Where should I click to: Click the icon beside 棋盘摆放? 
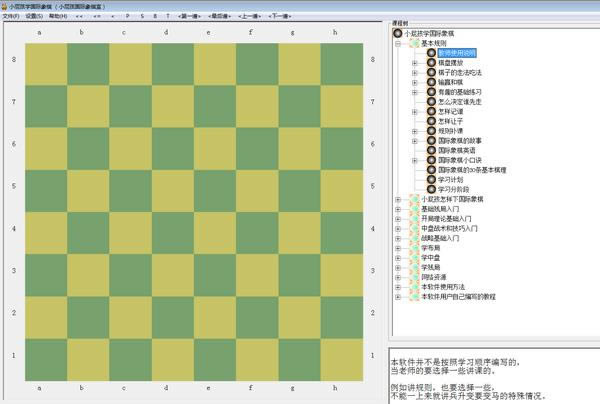point(431,63)
